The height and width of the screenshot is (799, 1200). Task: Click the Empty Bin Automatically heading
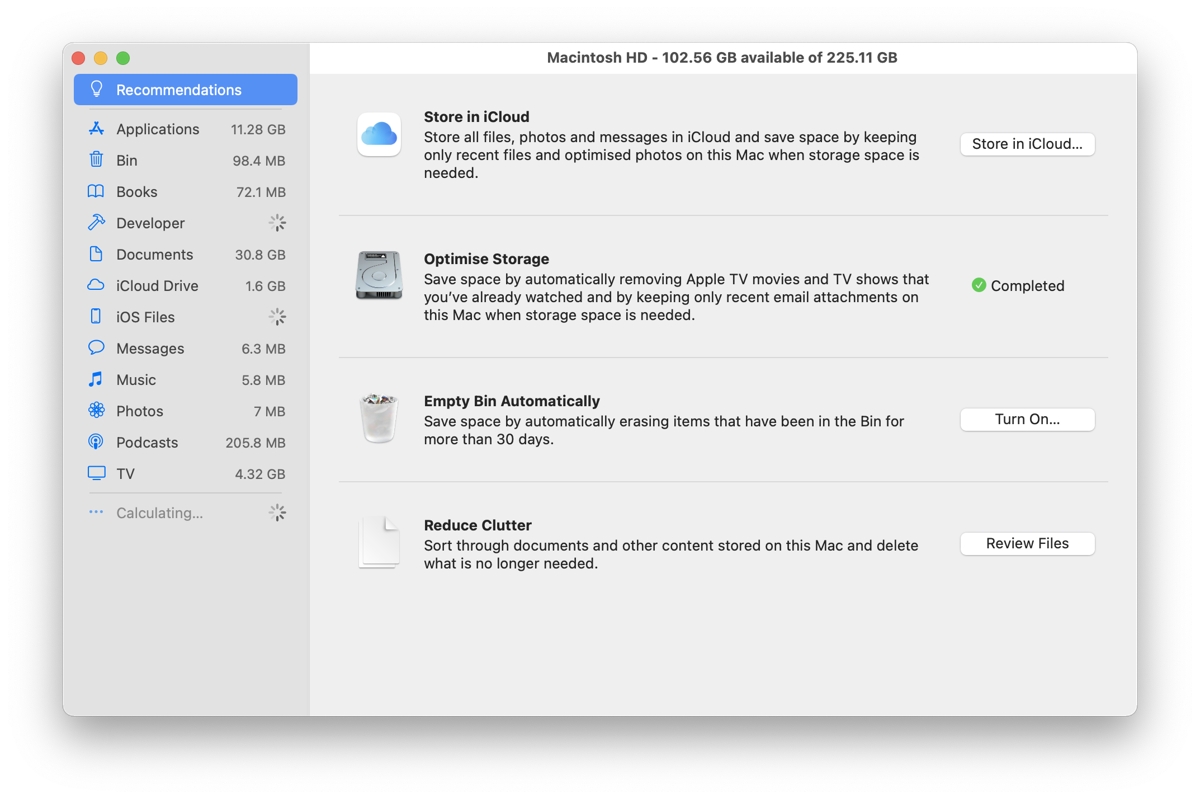[x=512, y=401]
